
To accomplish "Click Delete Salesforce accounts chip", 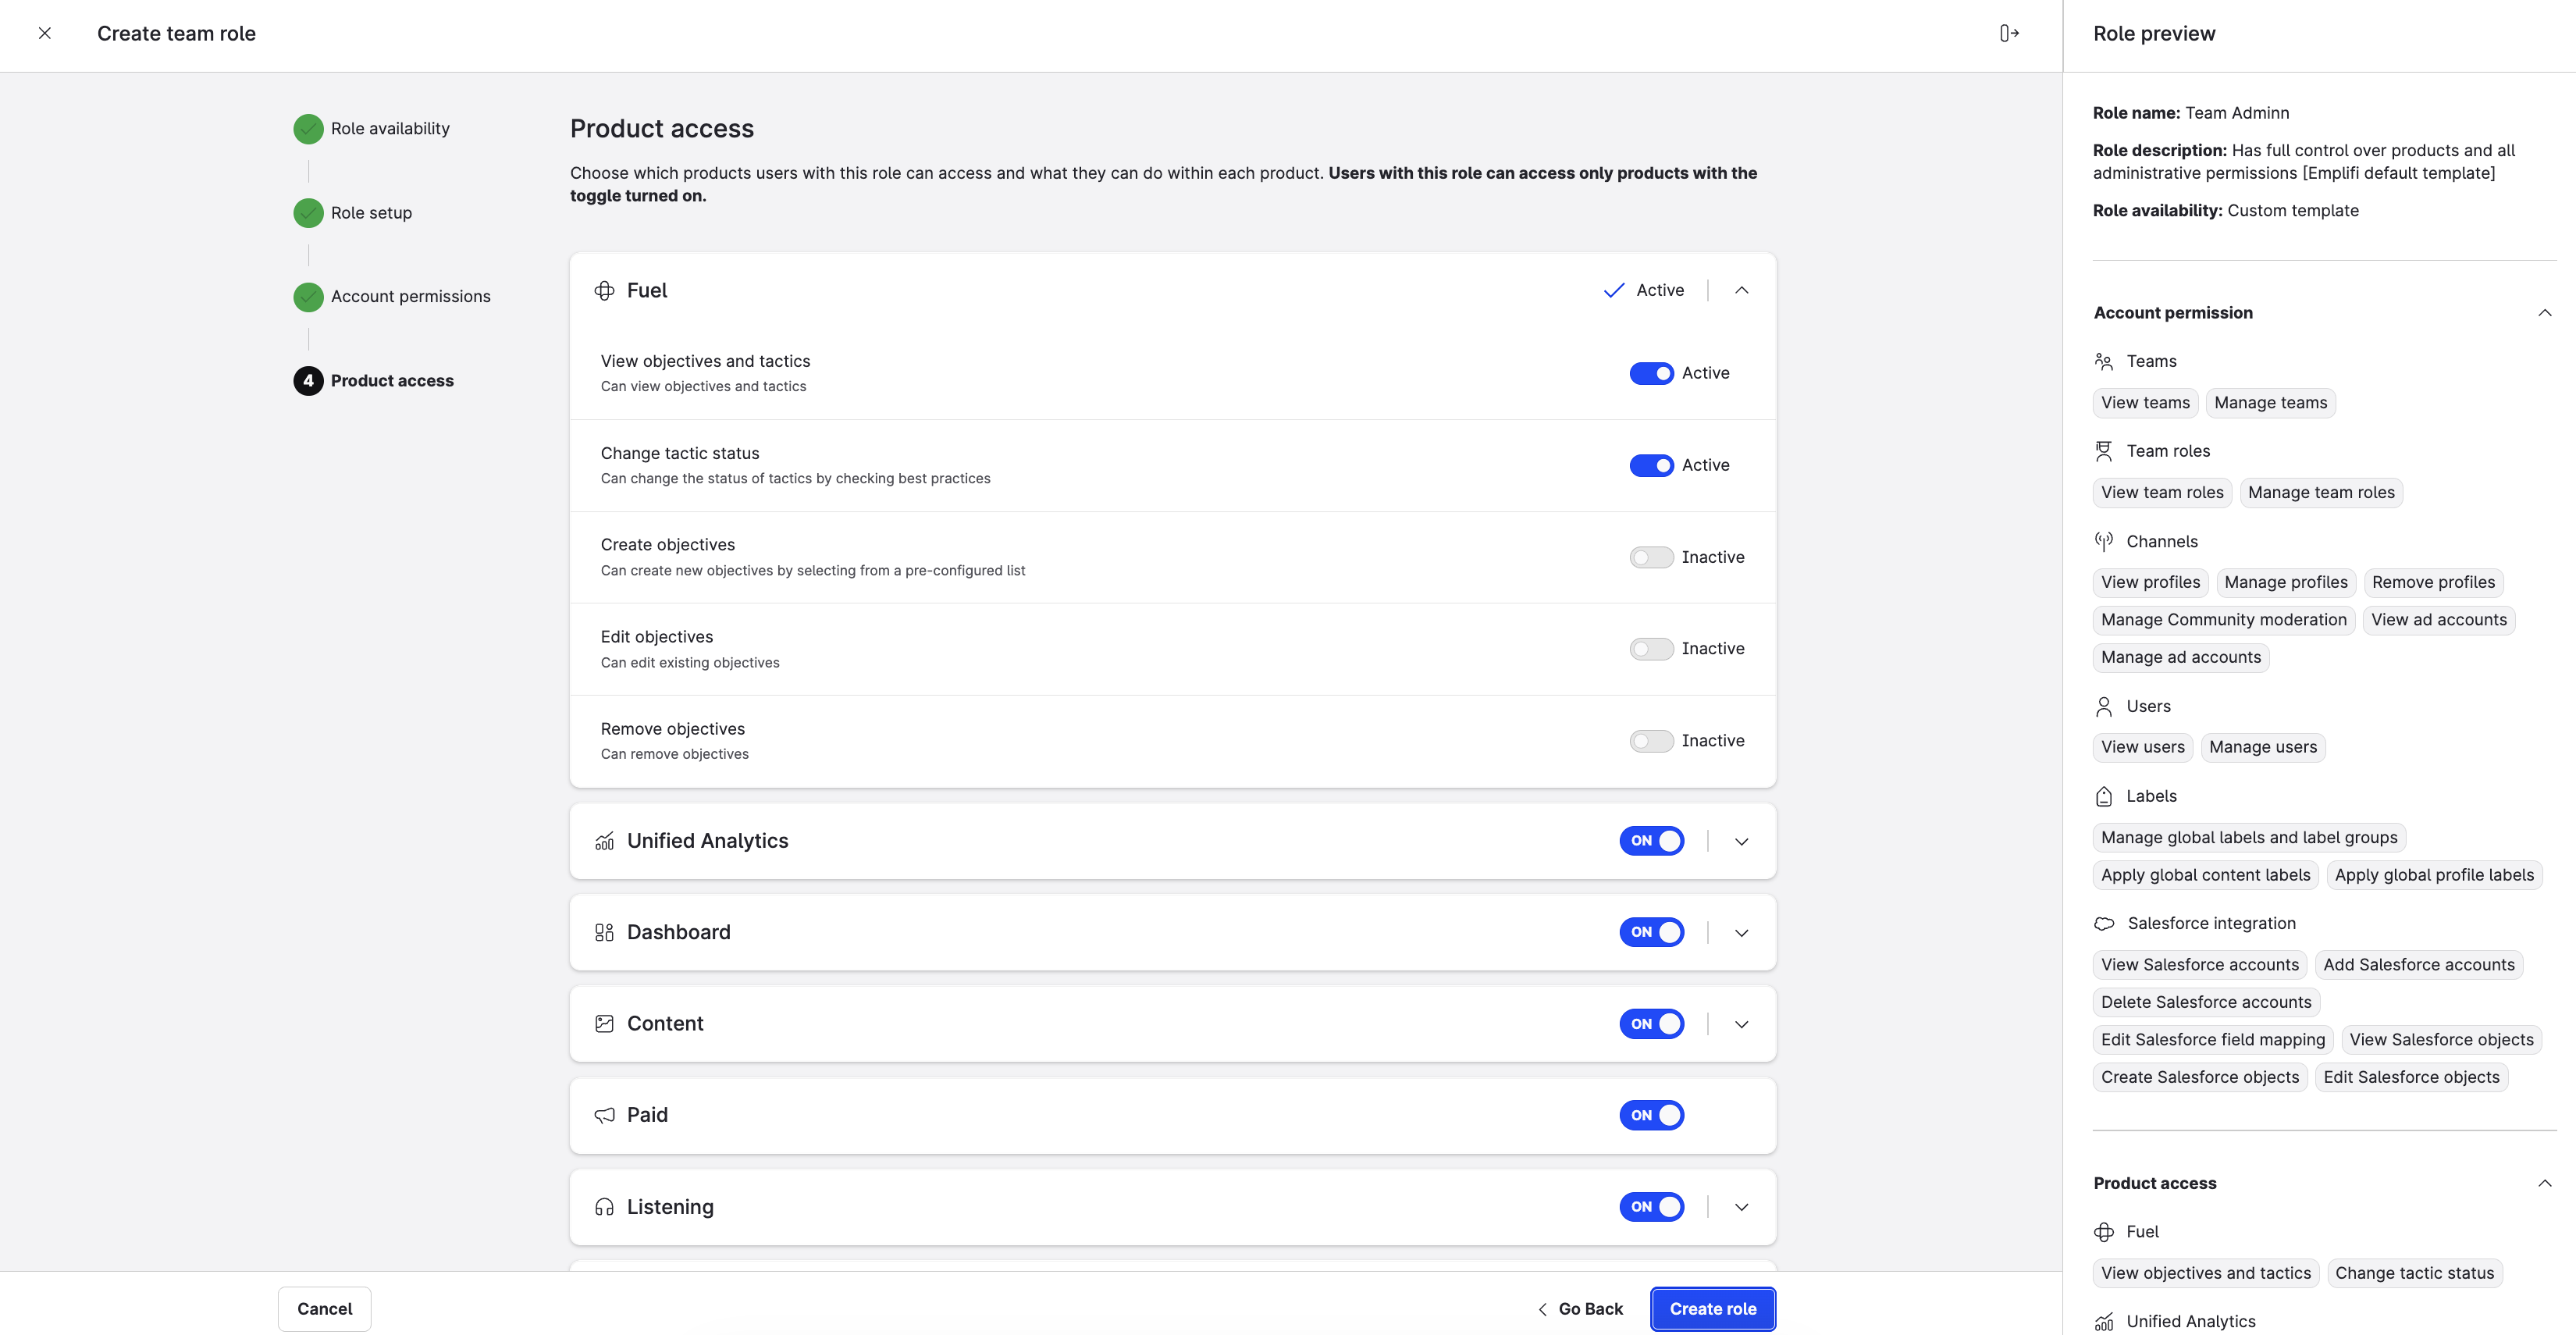I will (2206, 1002).
